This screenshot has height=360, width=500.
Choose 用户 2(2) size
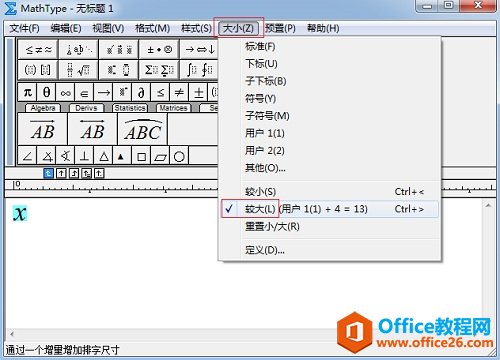pyautogui.click(x=330, y=151)
